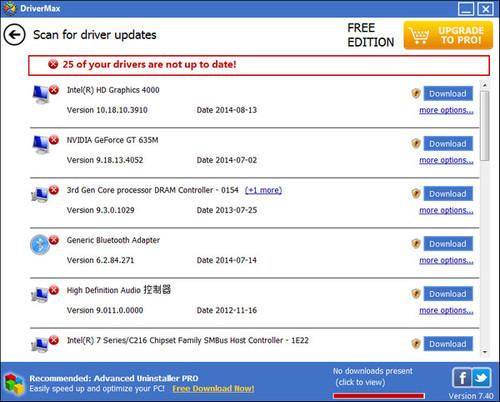The height and width of the screenshot is (402, 500).
Task: Click the SMBus Host Controller device icon
Action: pos(40,345)
